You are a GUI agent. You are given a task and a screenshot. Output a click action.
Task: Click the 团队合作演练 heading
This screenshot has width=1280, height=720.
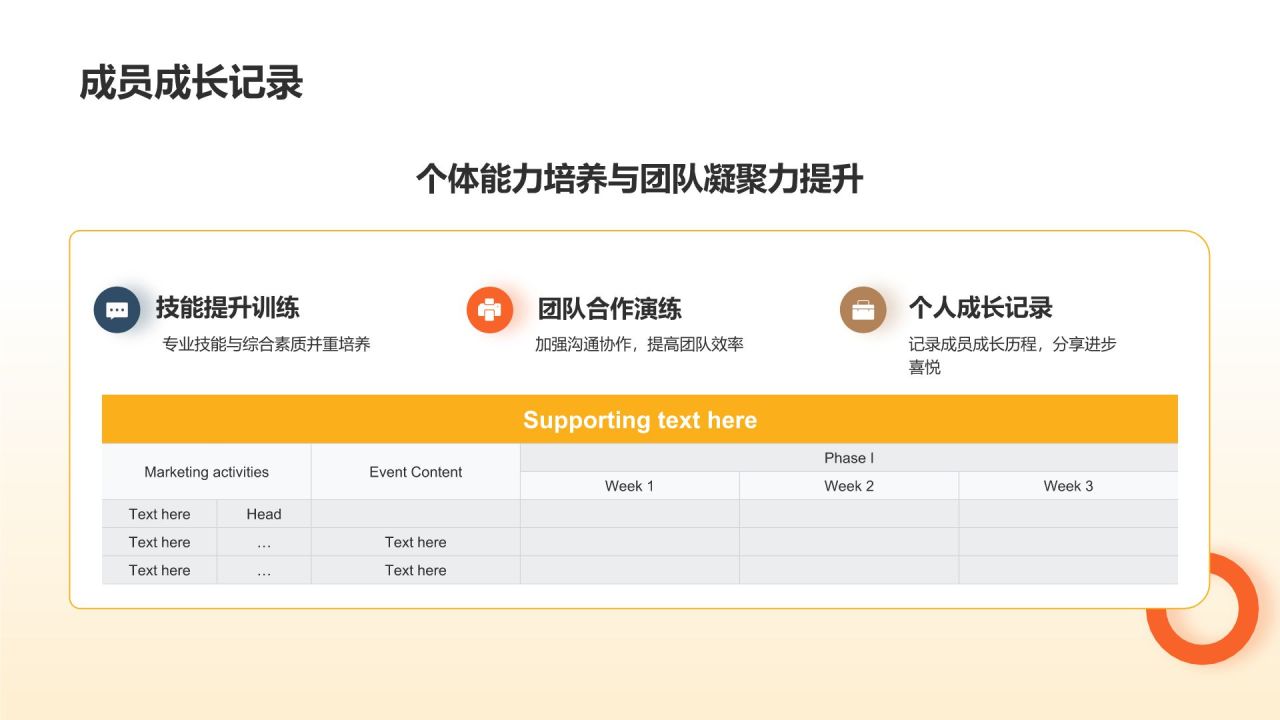[x=609, y=309]
